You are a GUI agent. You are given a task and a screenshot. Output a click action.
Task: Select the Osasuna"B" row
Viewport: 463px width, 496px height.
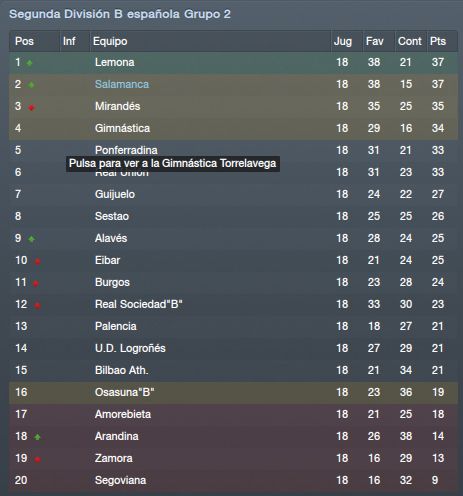tap(233, 392)
